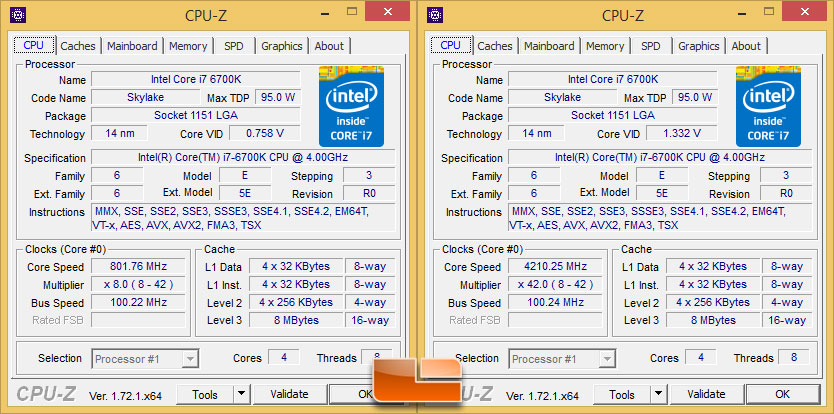The height and width of the screenshot is (414, 834).
Task: Click Core VID 1.332 V field
Action: 681,133
